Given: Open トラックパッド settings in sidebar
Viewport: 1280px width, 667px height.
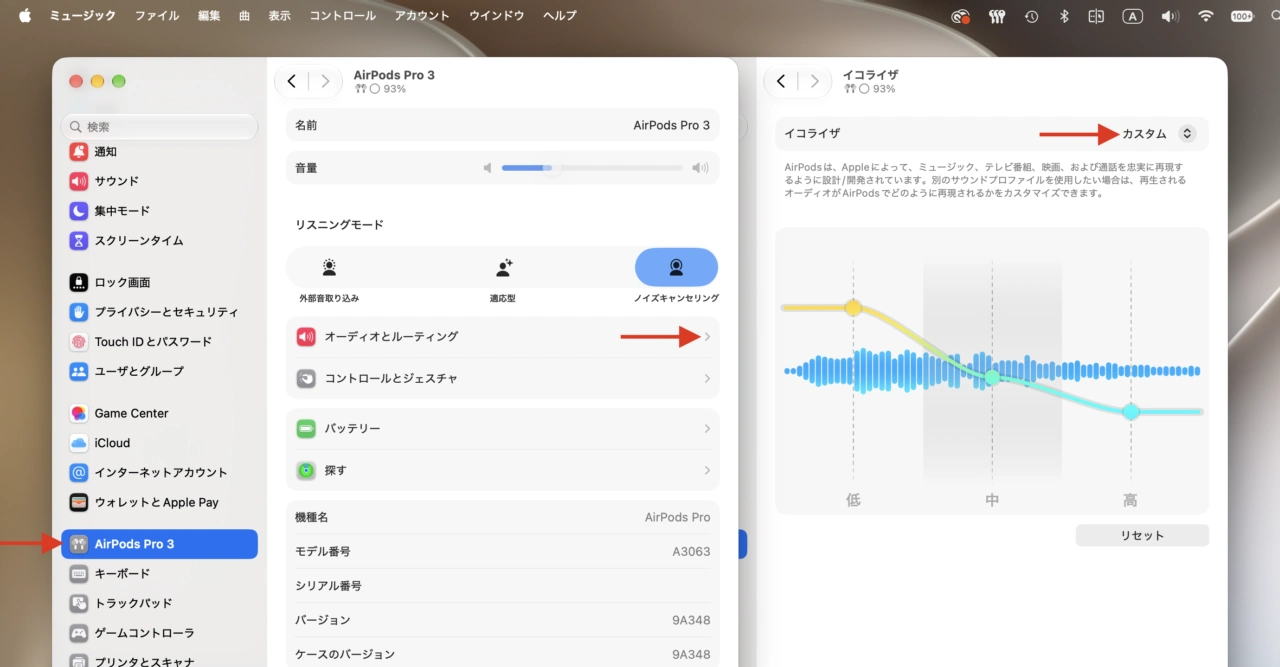Looking at the screenshot, I should [160, 603].
